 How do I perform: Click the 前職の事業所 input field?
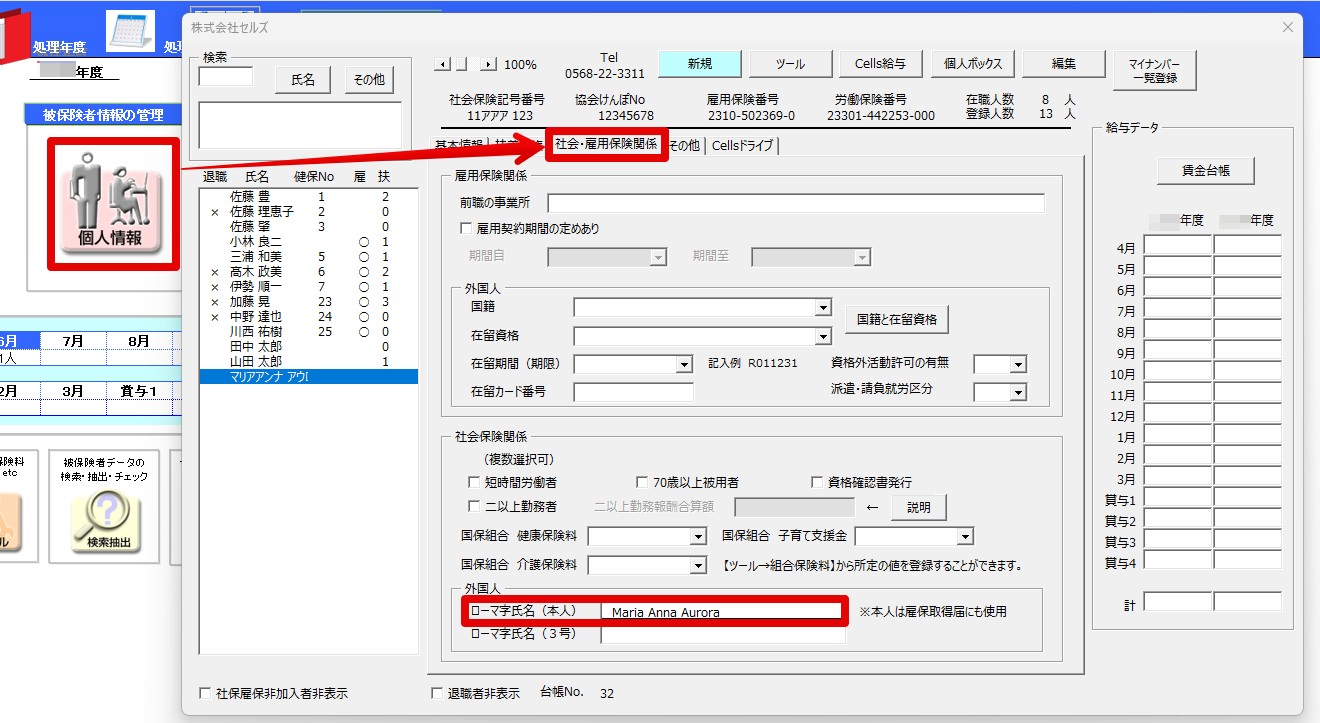[x=796, y=203]
